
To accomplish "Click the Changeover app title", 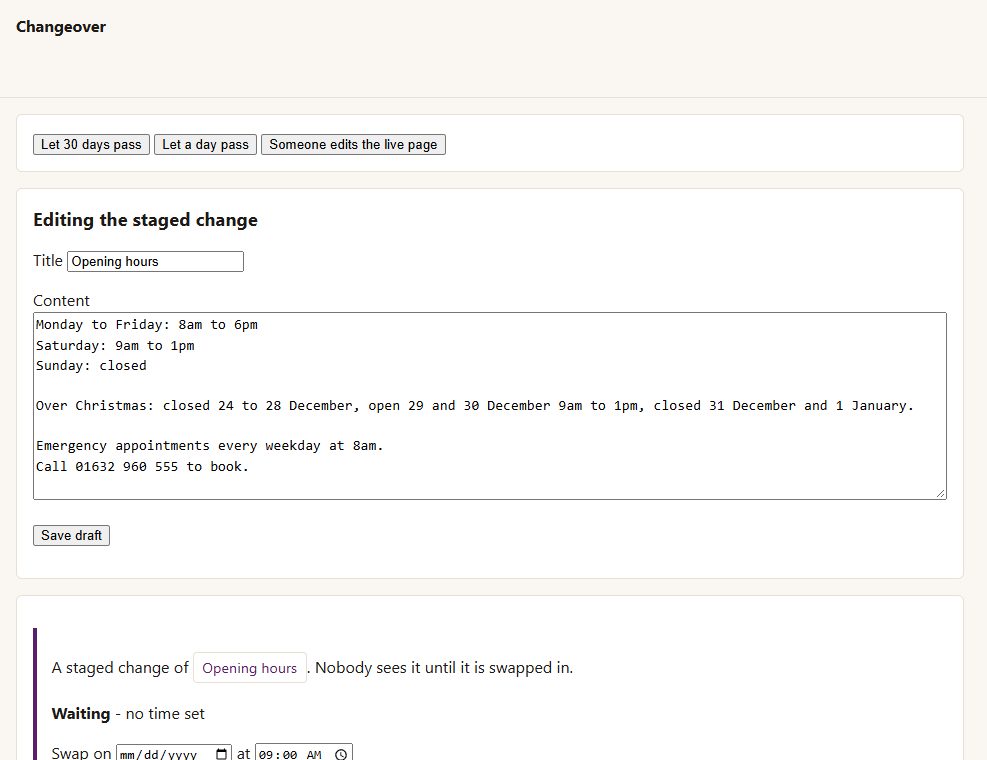I will [61, 26].
